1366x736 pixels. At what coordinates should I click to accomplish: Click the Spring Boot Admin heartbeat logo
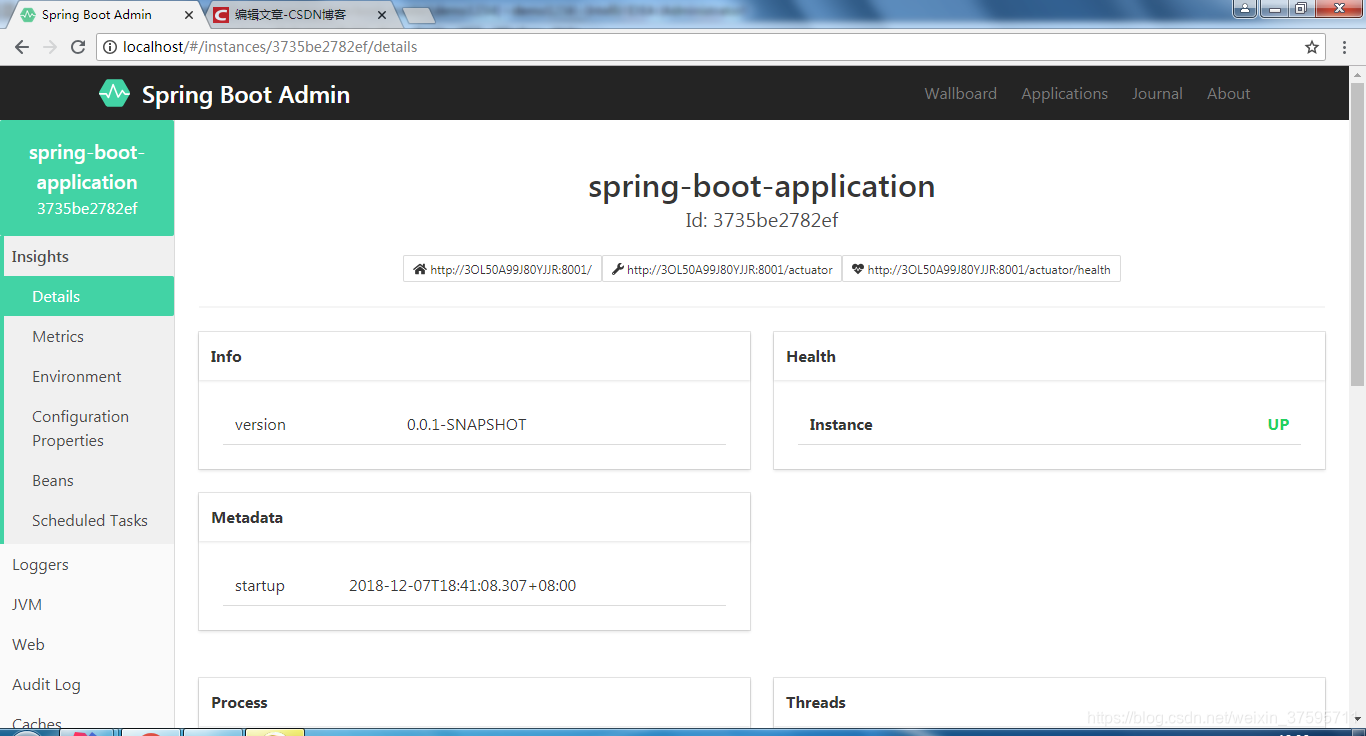click(x=114, y=94)
